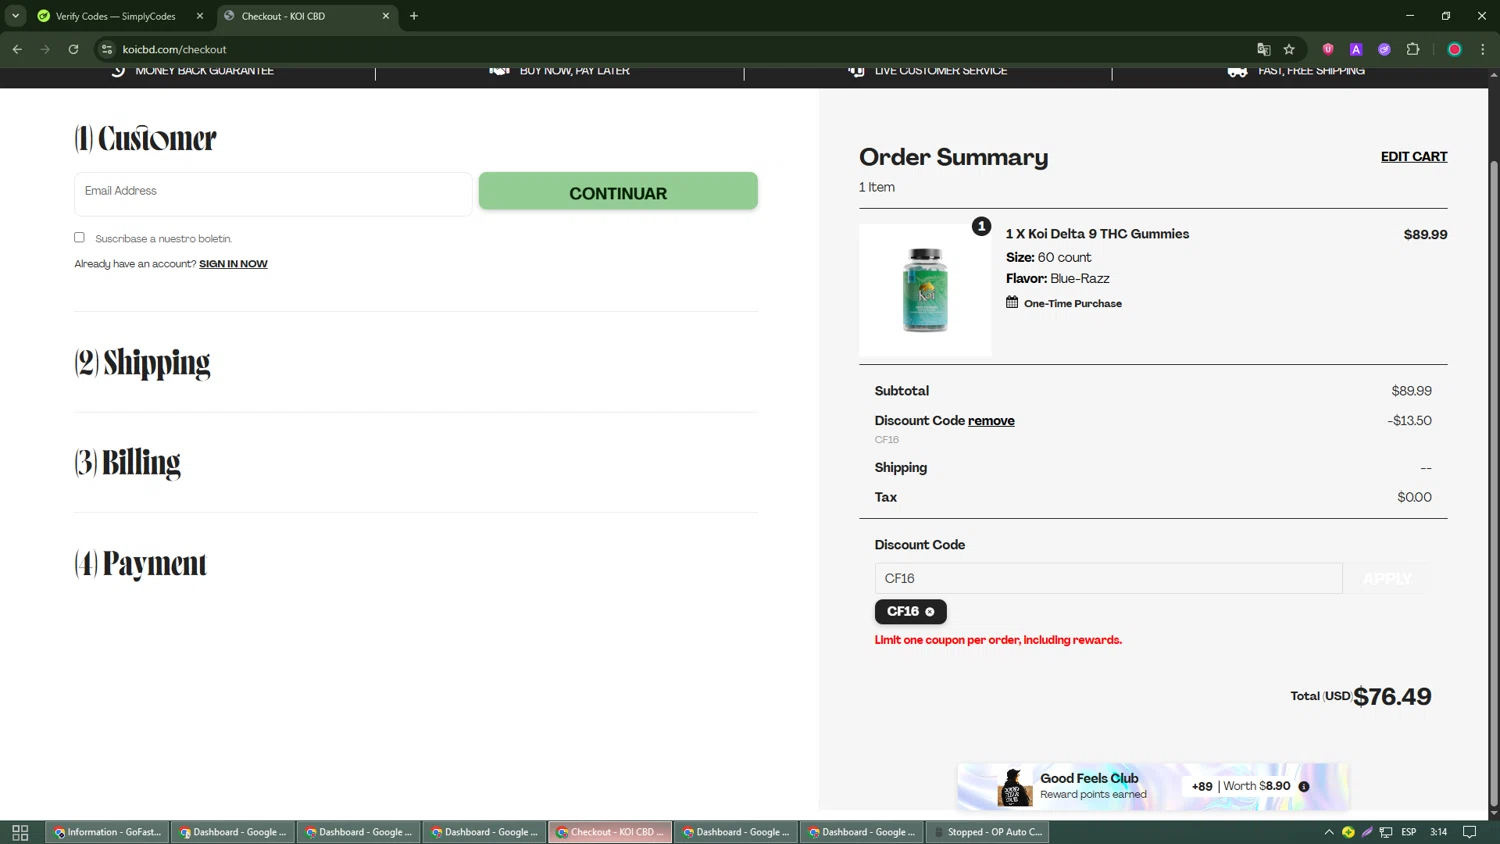Click the total price $76.49
Screen dimensions: 1500x844
click(x=1392, y=697)
